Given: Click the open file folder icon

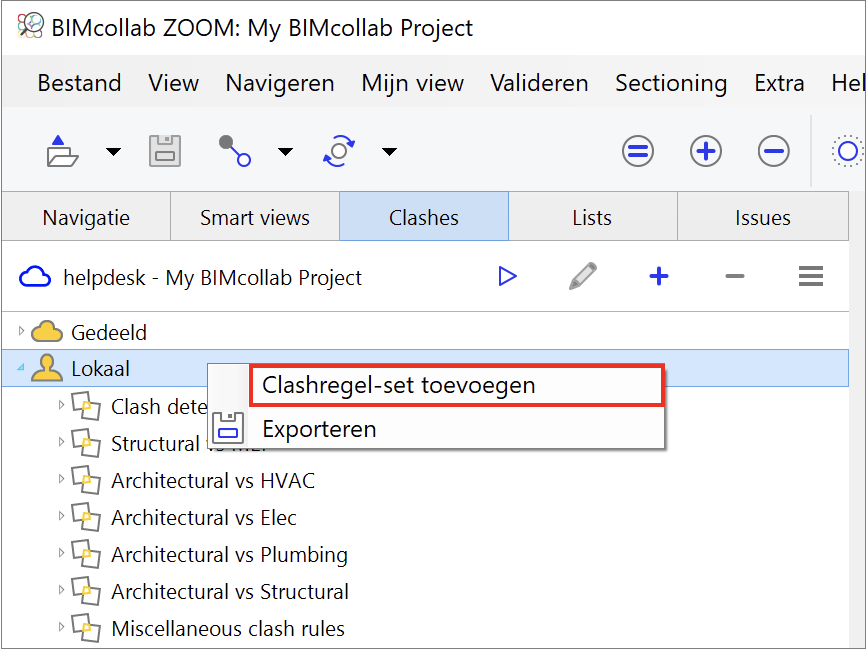Looking at the screenshot, I should (62, 152).
